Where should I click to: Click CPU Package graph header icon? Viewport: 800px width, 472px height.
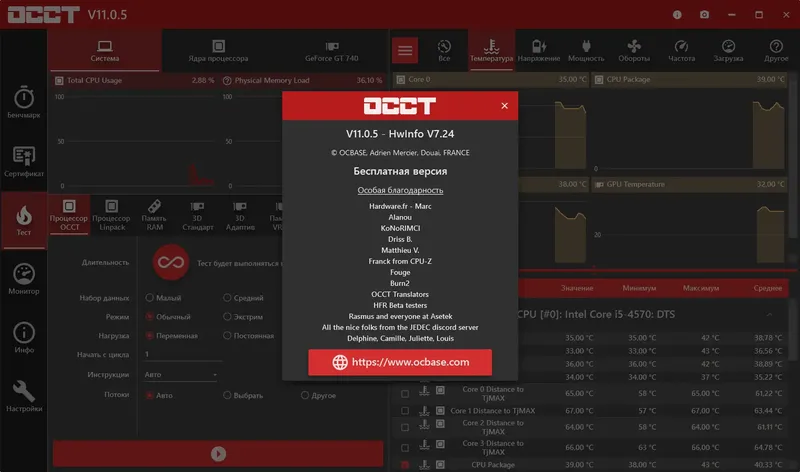(599, 80)
